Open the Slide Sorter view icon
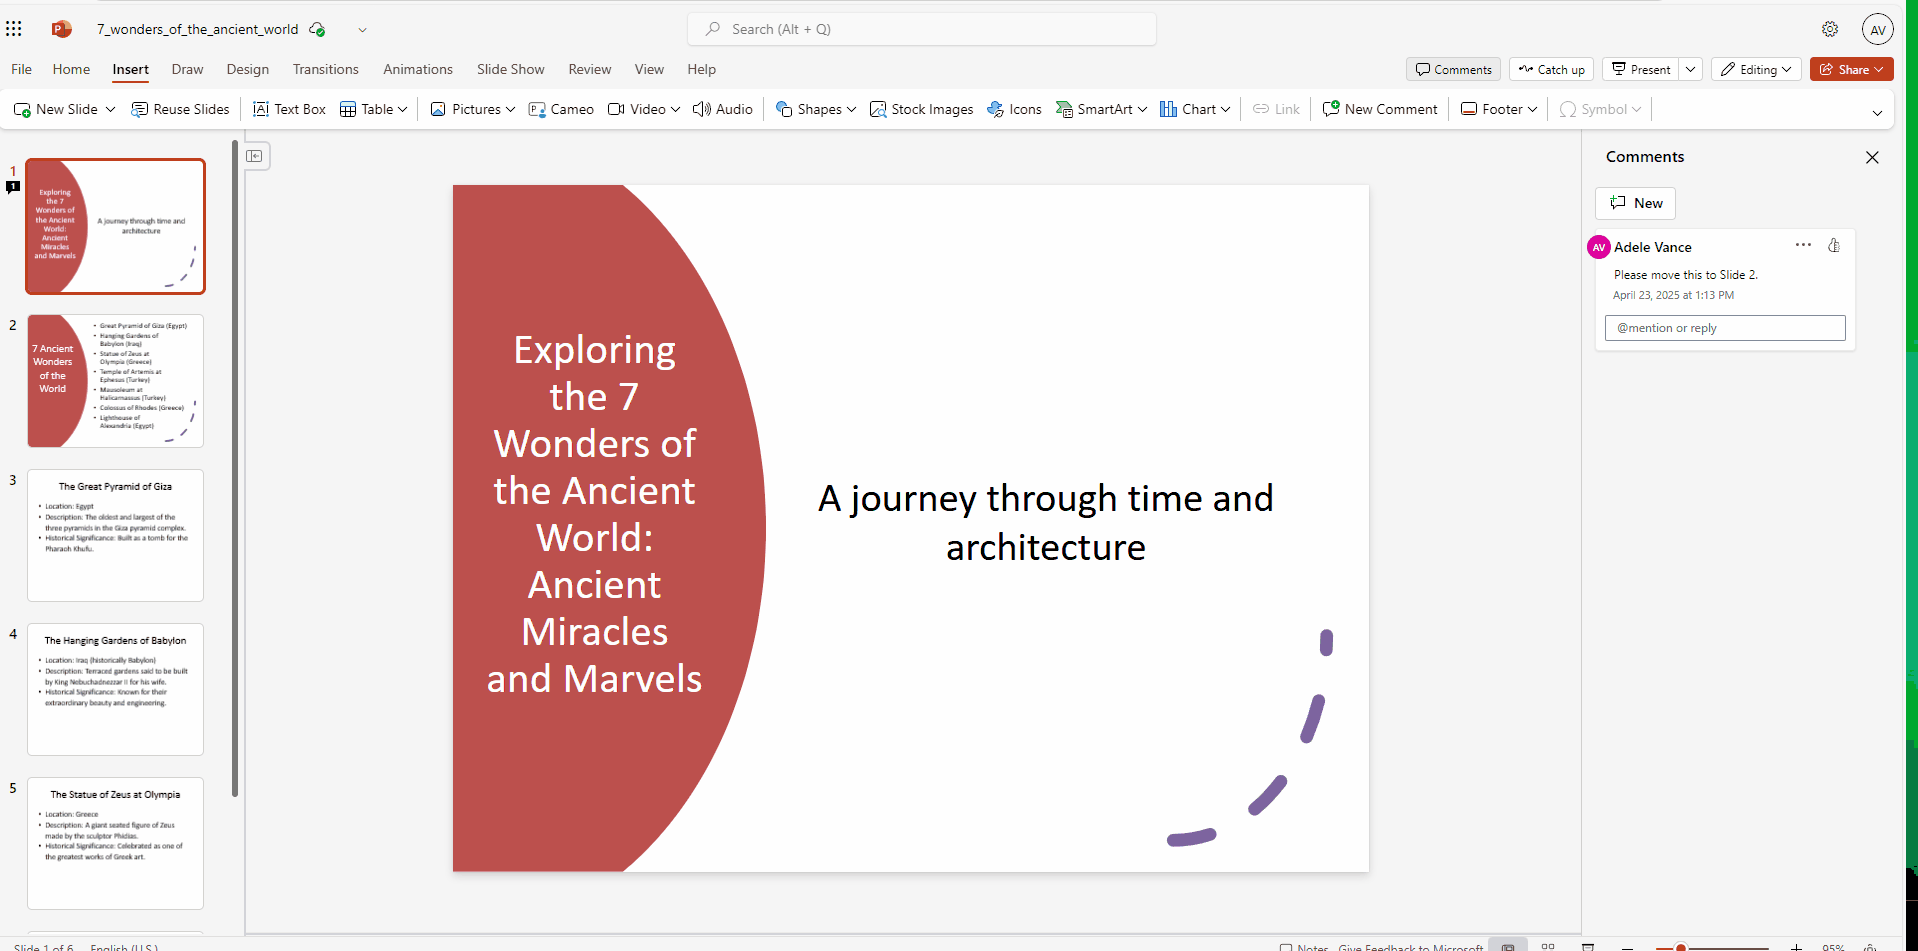This screenshot has width=1918, height=951. [x=1549, y=945]
